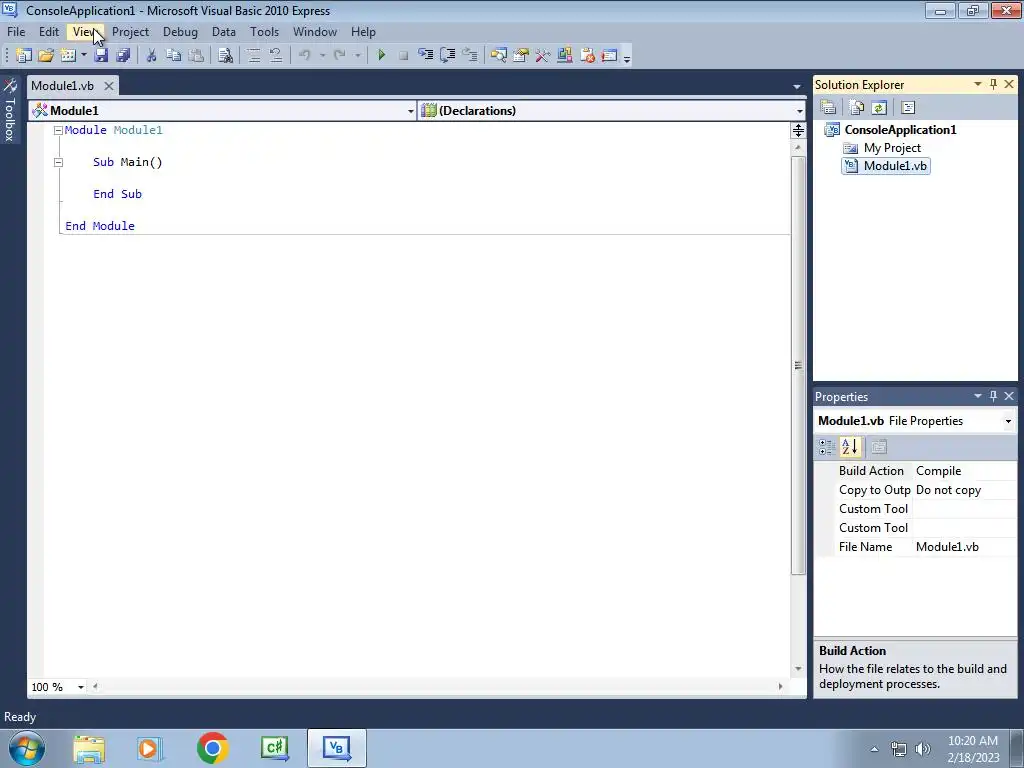
Task: Click the Build Action property row
Action: click(x=916, y=471)
